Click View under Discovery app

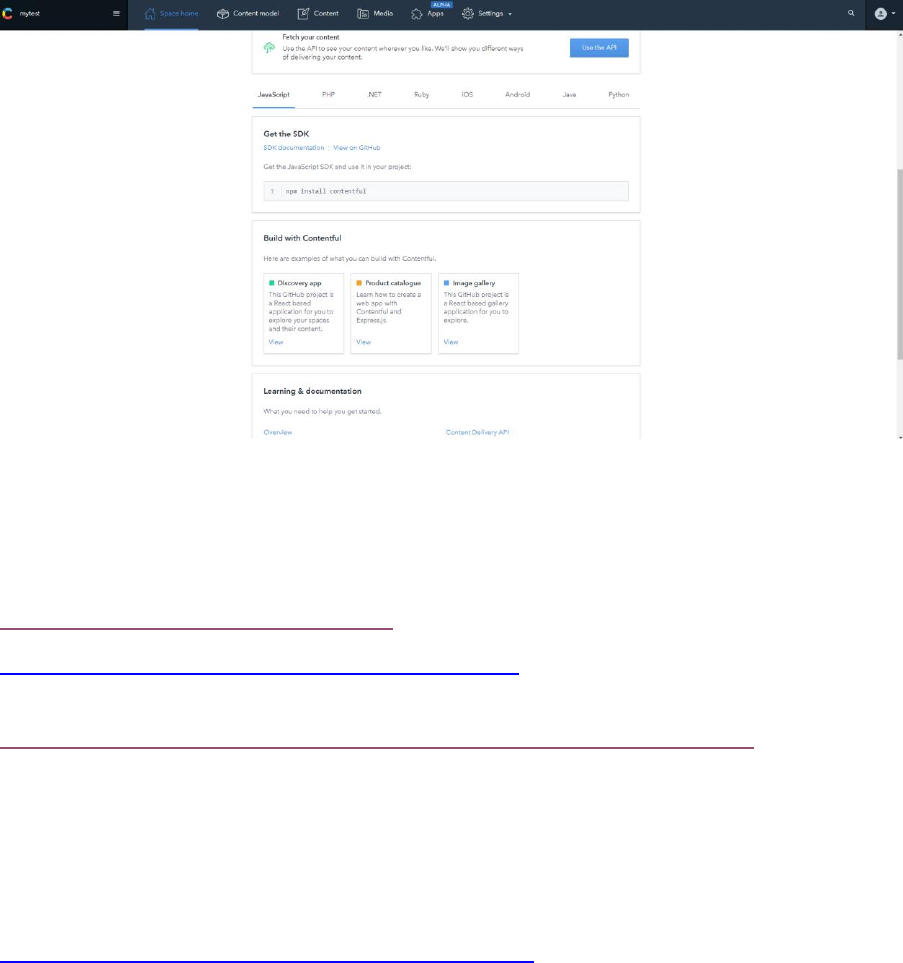(x=276, y=342)
